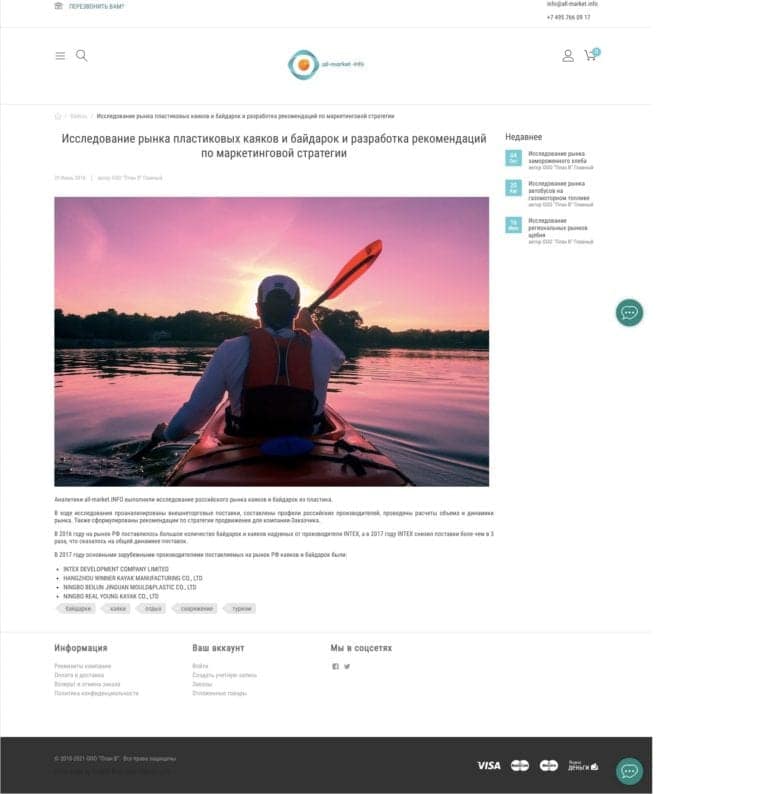
Task: Click the 'Перезвонить вам?' callback link
Action: tap(96, 6)
